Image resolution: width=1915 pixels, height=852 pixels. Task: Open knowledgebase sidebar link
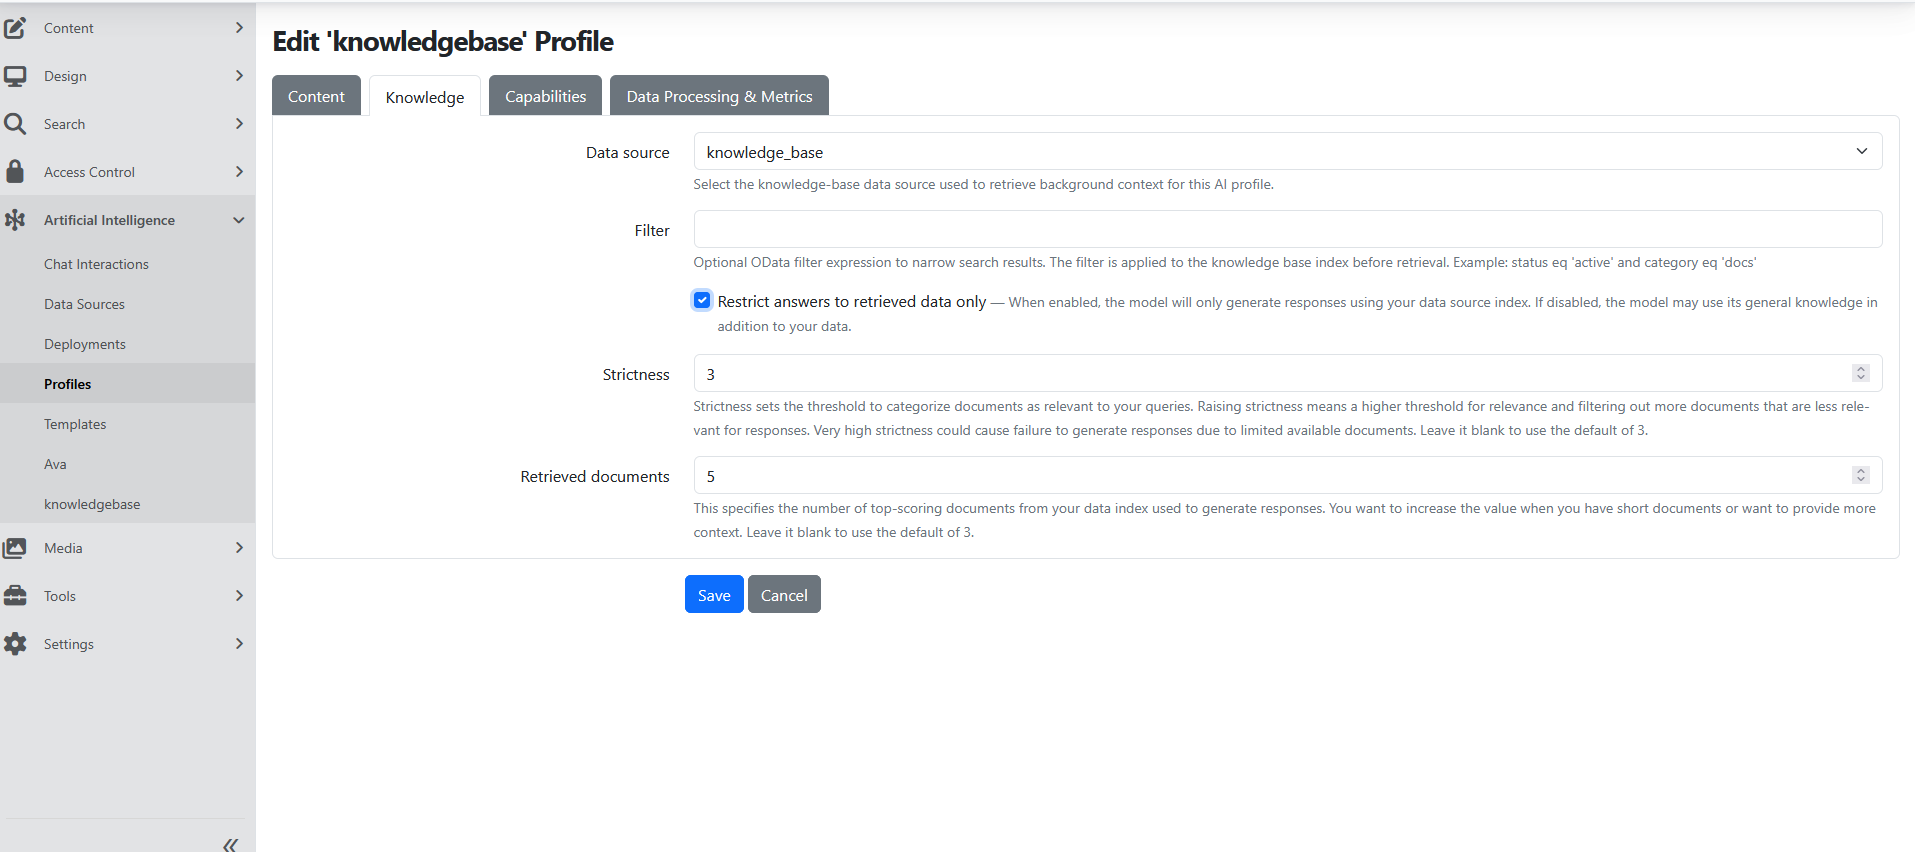pos(92,504)
